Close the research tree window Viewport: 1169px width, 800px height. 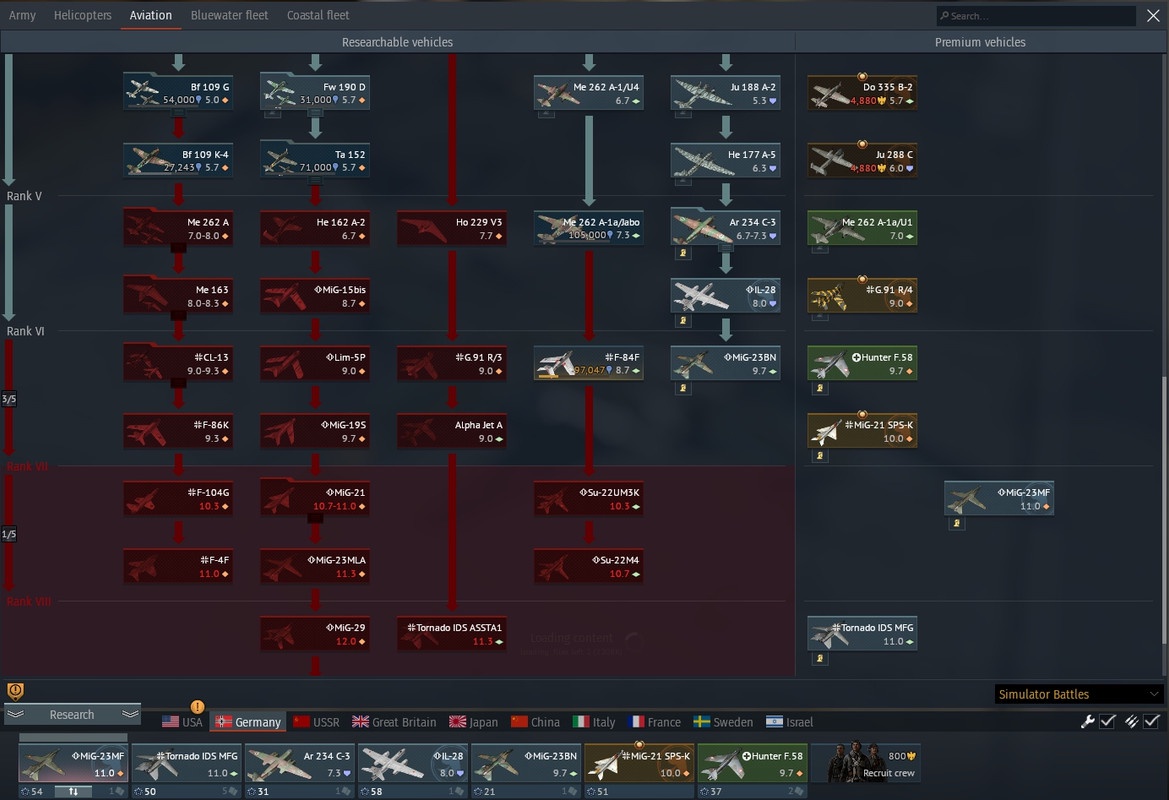[x=1153, y=16]
